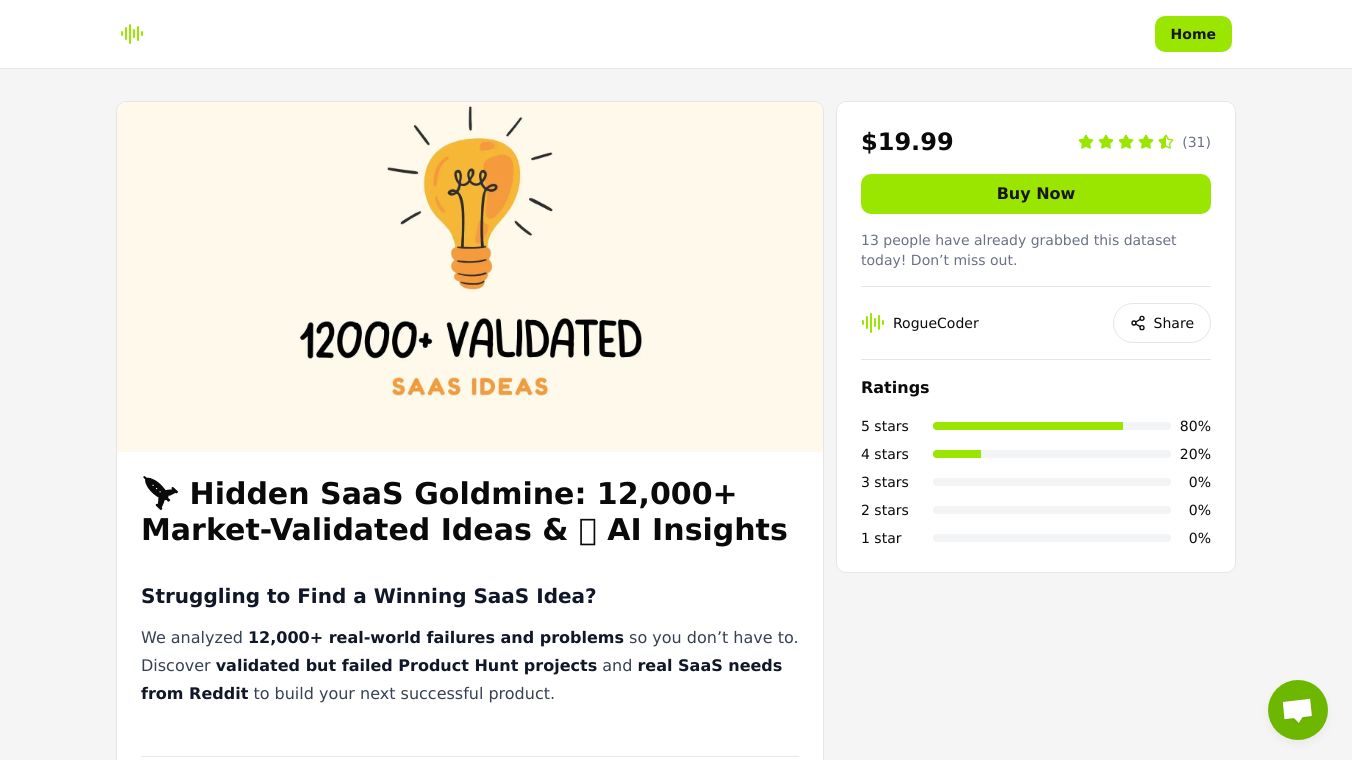Click the rocket emoji in the title

[160, 493]
